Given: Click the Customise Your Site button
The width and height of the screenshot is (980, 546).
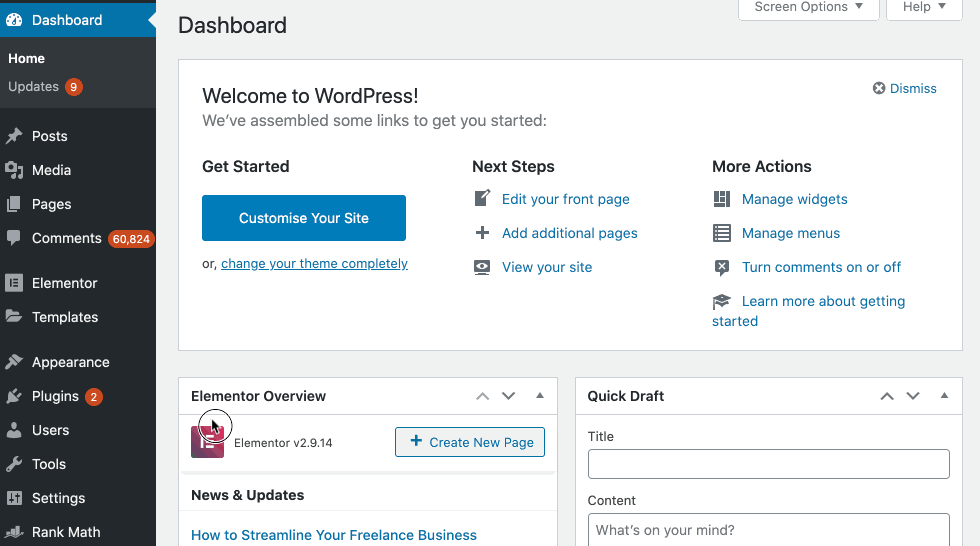Looking at the screenshot, I should 304,218.
